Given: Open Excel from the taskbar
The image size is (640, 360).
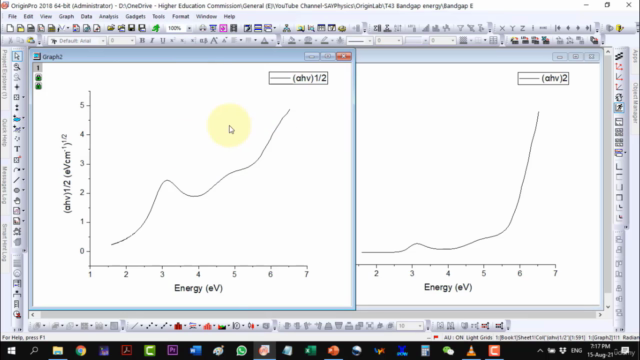Looking at the screenshot, I should [310, 351].
